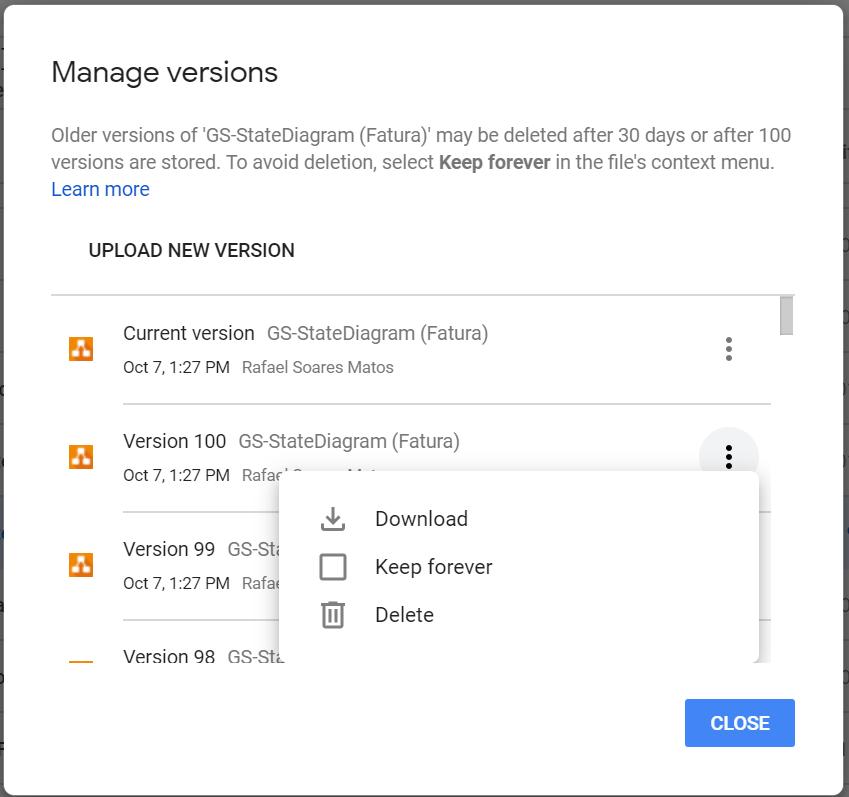This screenshot has width=849, height=797.
Task: Select Delete from the context menu
Action: 404,615
